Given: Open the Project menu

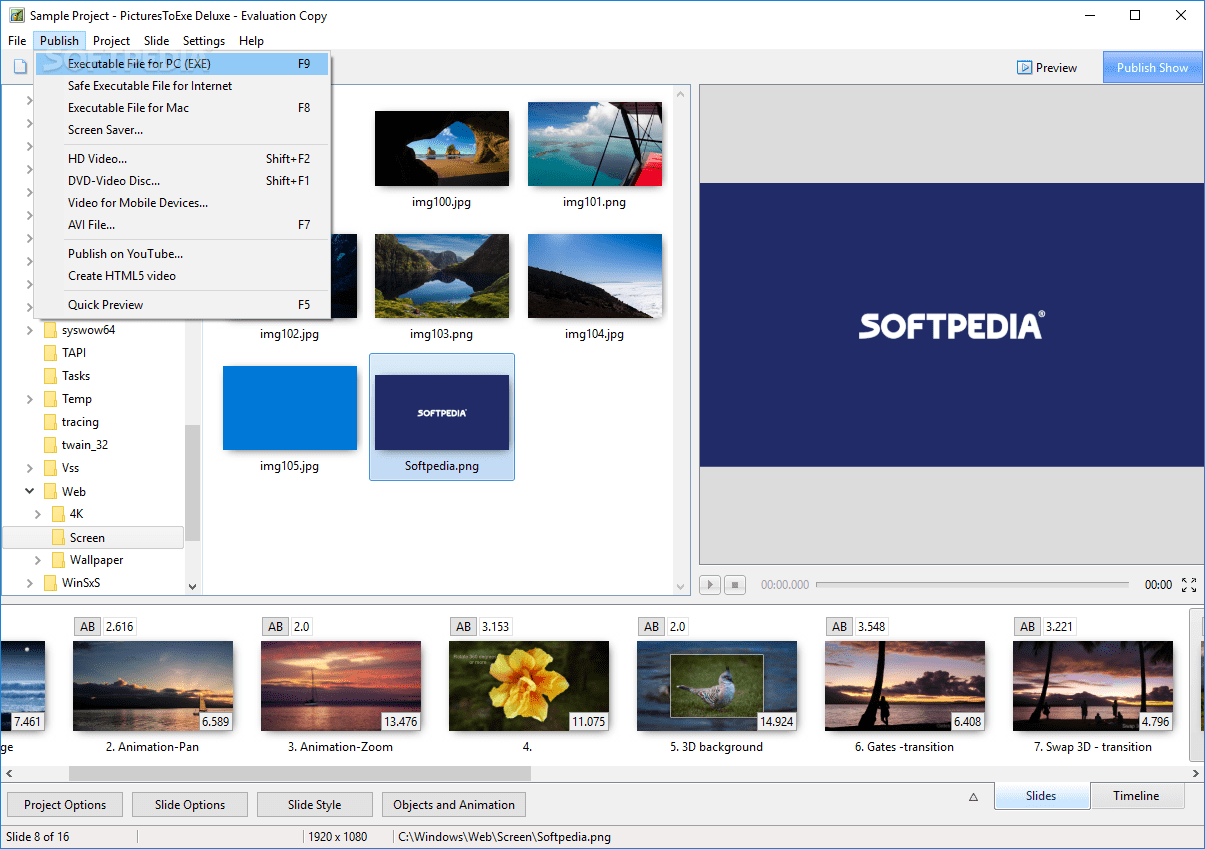Looking at the screenshot, I should point(111,41).
